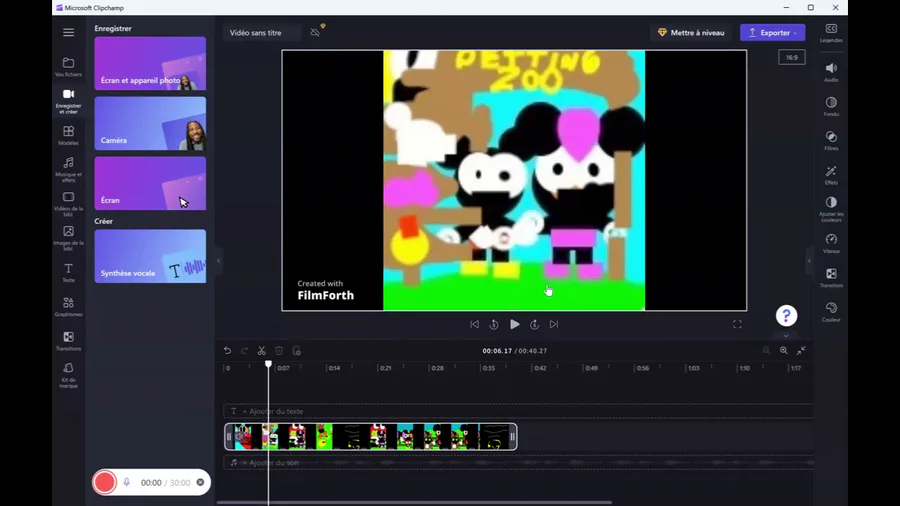Screen dimensions: 900x506
Task: Click 0:28 mark on timeline ruler
Action: pyautogui.click(x=437, y=368)
